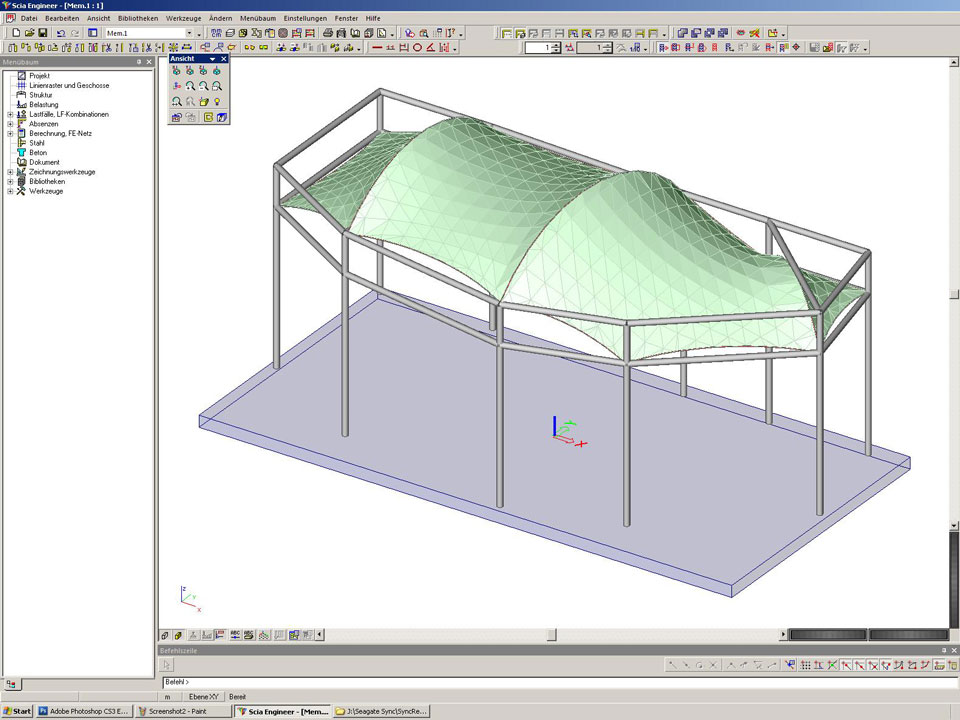960x720 pixels.
Task: Open the Stahl item in the Menübaum
Action: point(36,143)
